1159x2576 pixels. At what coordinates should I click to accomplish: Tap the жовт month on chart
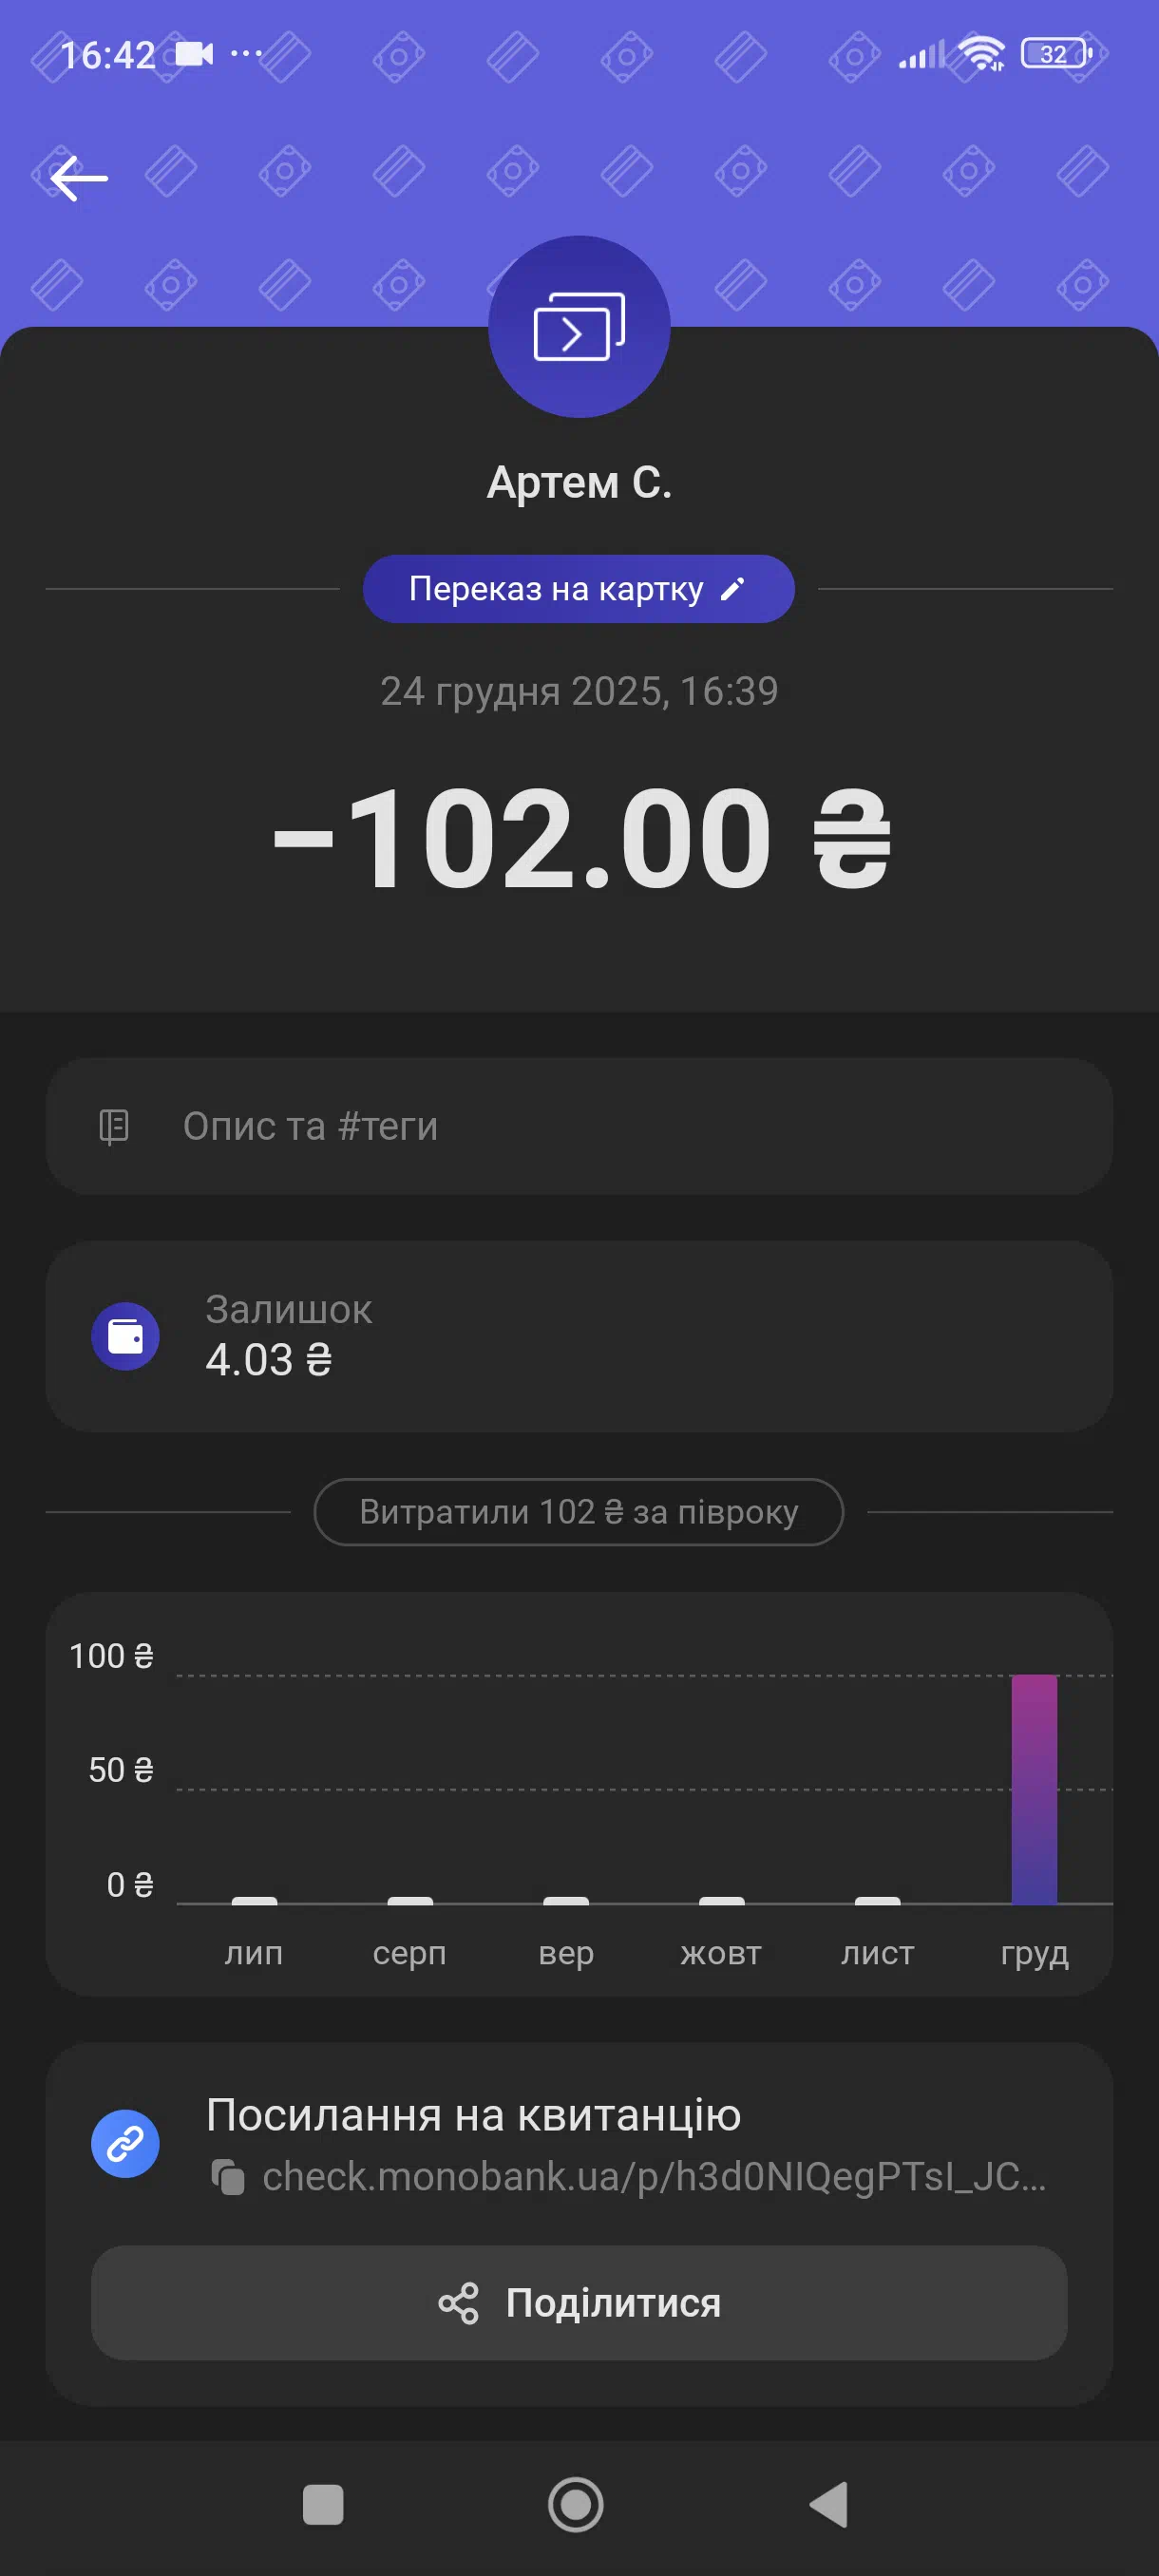[721, 1952]
